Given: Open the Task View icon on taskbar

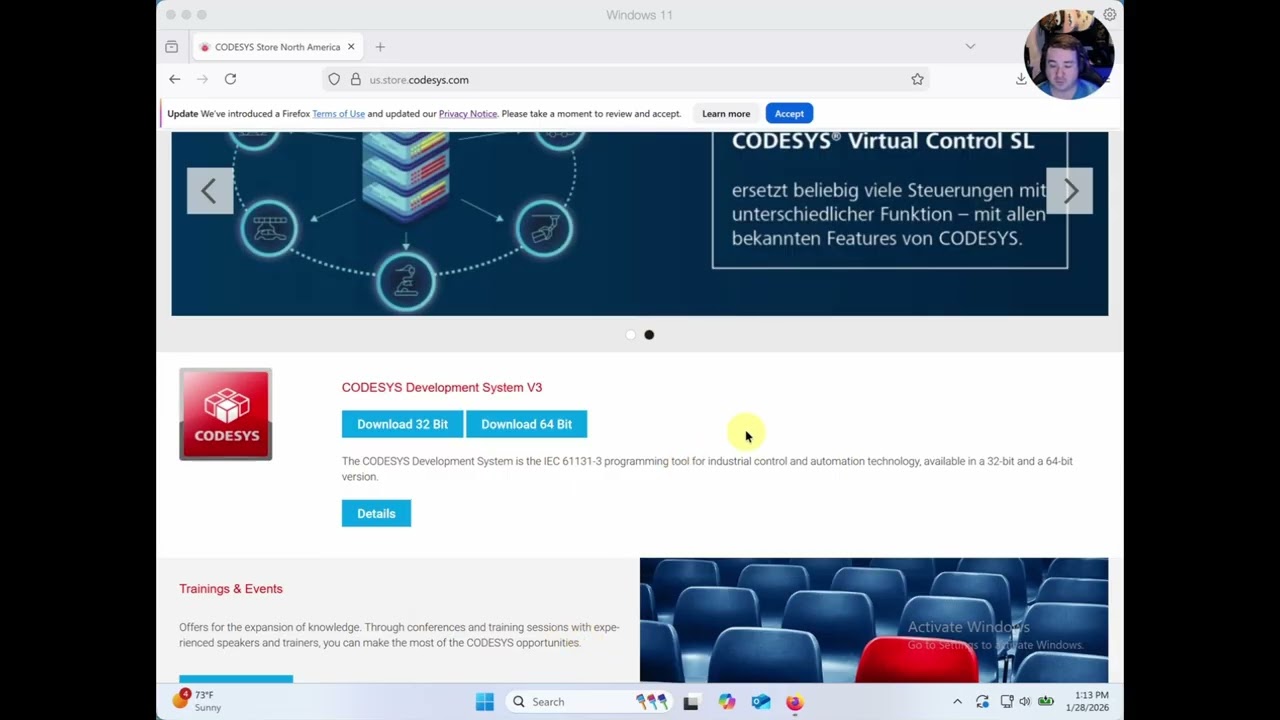Looking at the screenshot, I should tap(690, 702).
